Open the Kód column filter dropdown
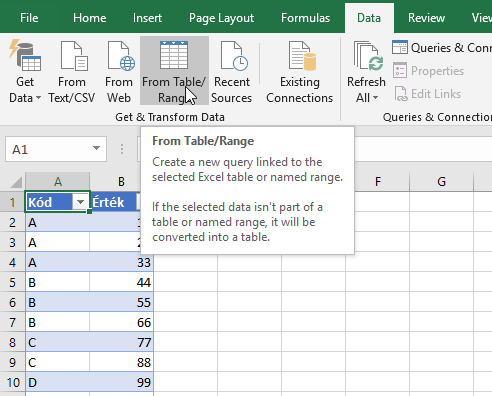The image size is (492, 396). [80, 202]
